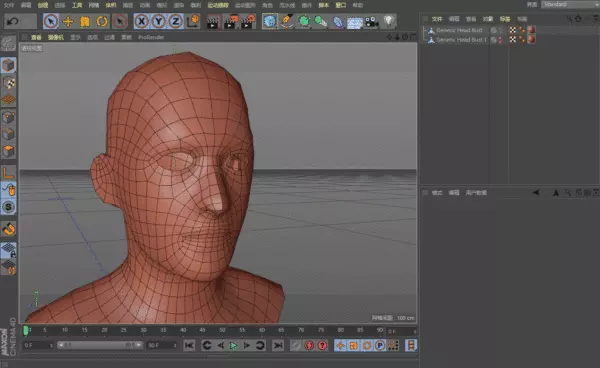Screen dimensions: 600x368
Task: Select the Move tool
Action: [x=68, y=21]
